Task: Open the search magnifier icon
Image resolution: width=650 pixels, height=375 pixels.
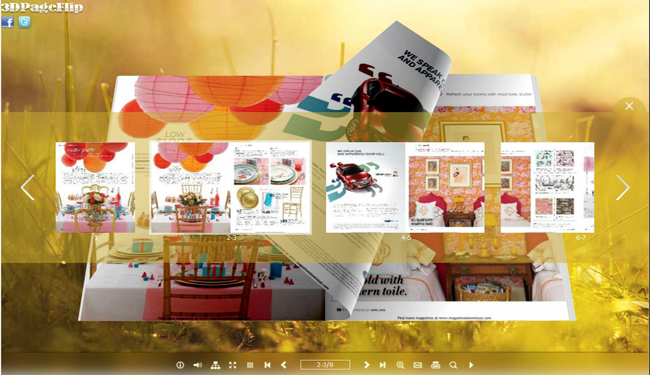Action: [x=453, y=365]
